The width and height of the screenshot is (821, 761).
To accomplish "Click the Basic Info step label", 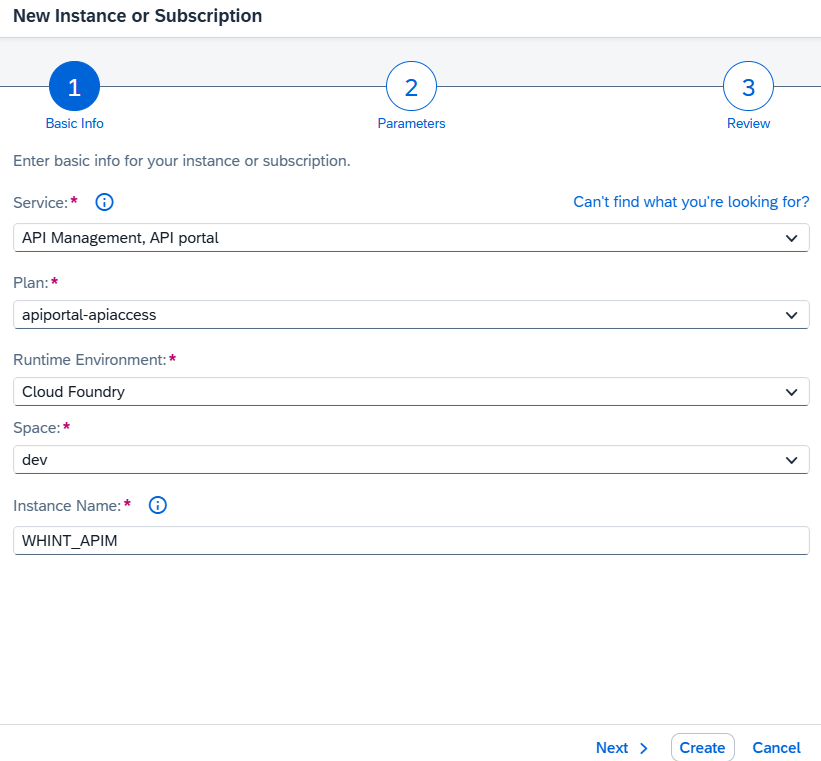I will (x=74, y=124).
